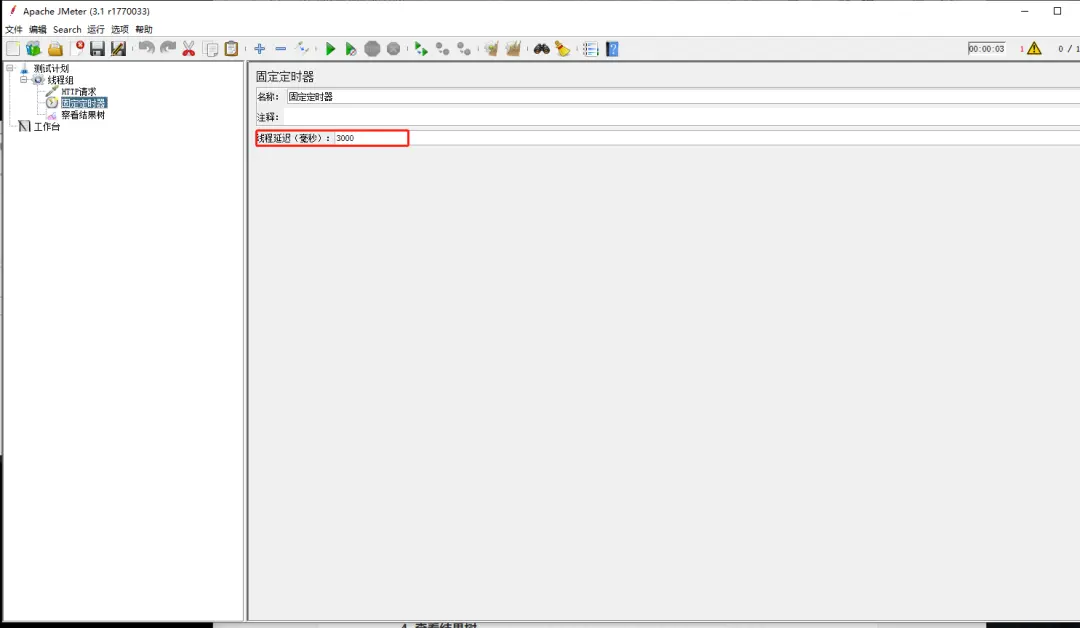
Task: Start the test with the green play icon
Action: pos(331,49)
